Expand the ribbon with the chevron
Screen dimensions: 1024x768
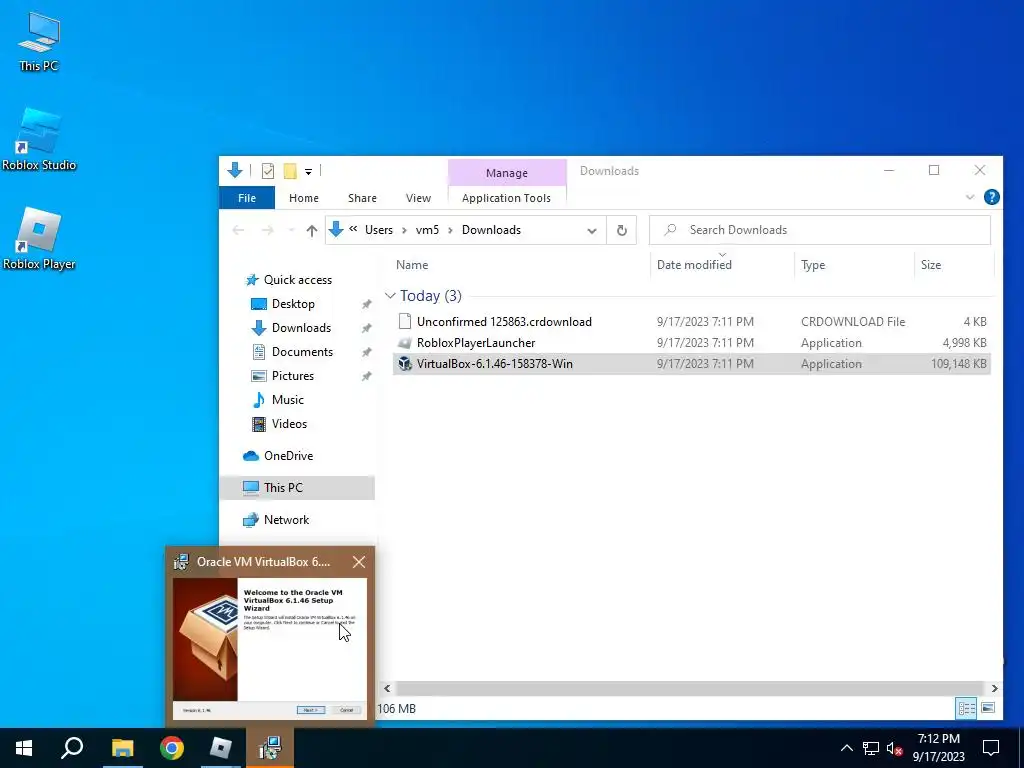click(970, 197)
